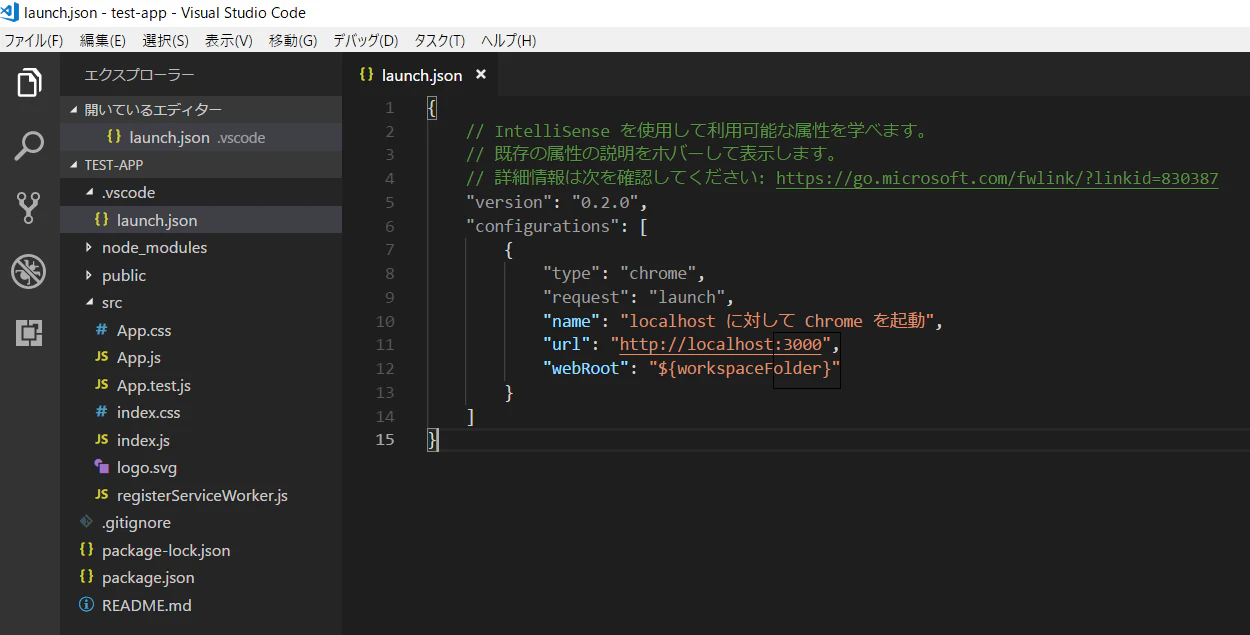This screenshot has width=1250, height=635.
Task: Open package.json file
Action: [x=148, y=577]
